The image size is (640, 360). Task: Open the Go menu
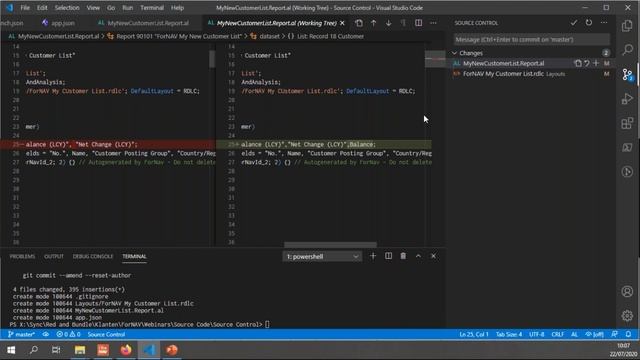coord(111,8)
